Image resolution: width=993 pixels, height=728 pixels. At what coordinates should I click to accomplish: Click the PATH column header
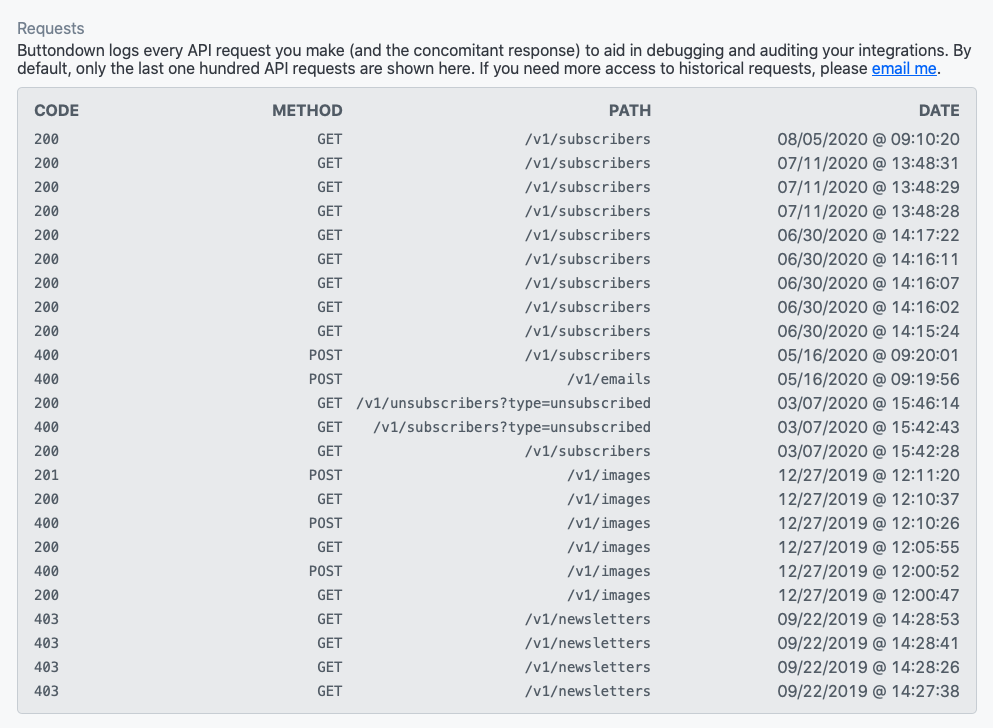tap(630, 110)
